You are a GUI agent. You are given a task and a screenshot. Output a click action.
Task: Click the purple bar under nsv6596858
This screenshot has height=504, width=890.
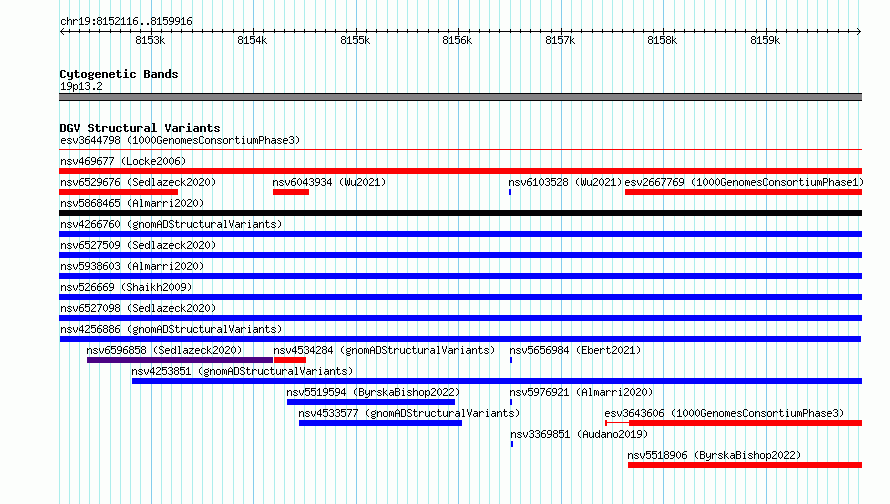(x=180, y=360)
